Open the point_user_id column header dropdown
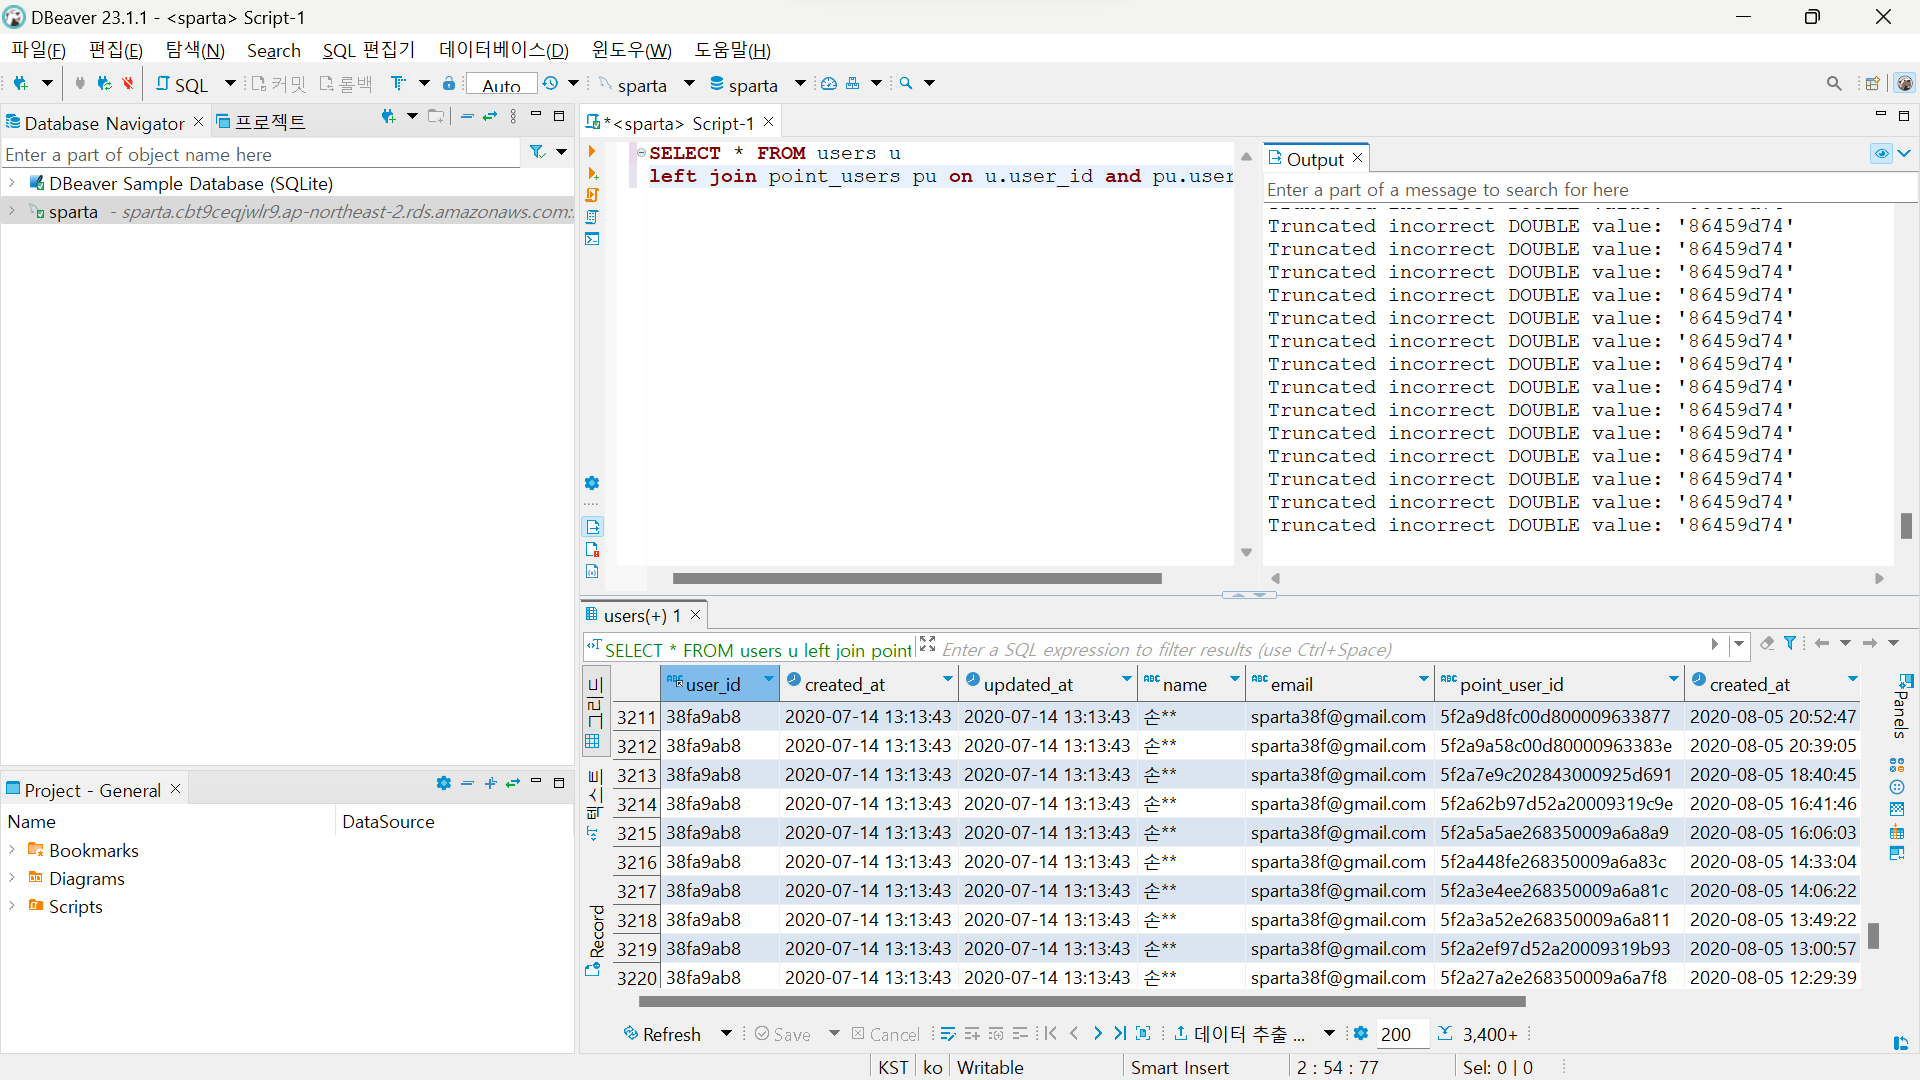 coord(1673,680)
